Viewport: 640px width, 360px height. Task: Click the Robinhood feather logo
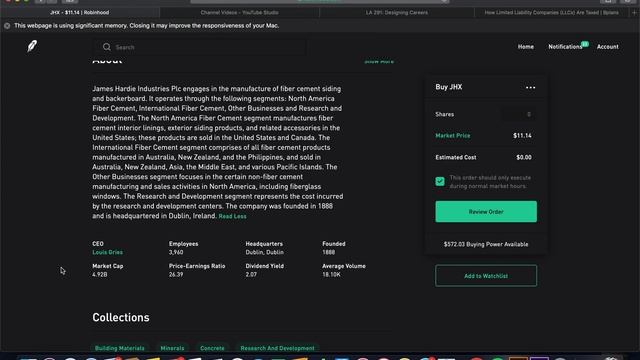[32, 46]
